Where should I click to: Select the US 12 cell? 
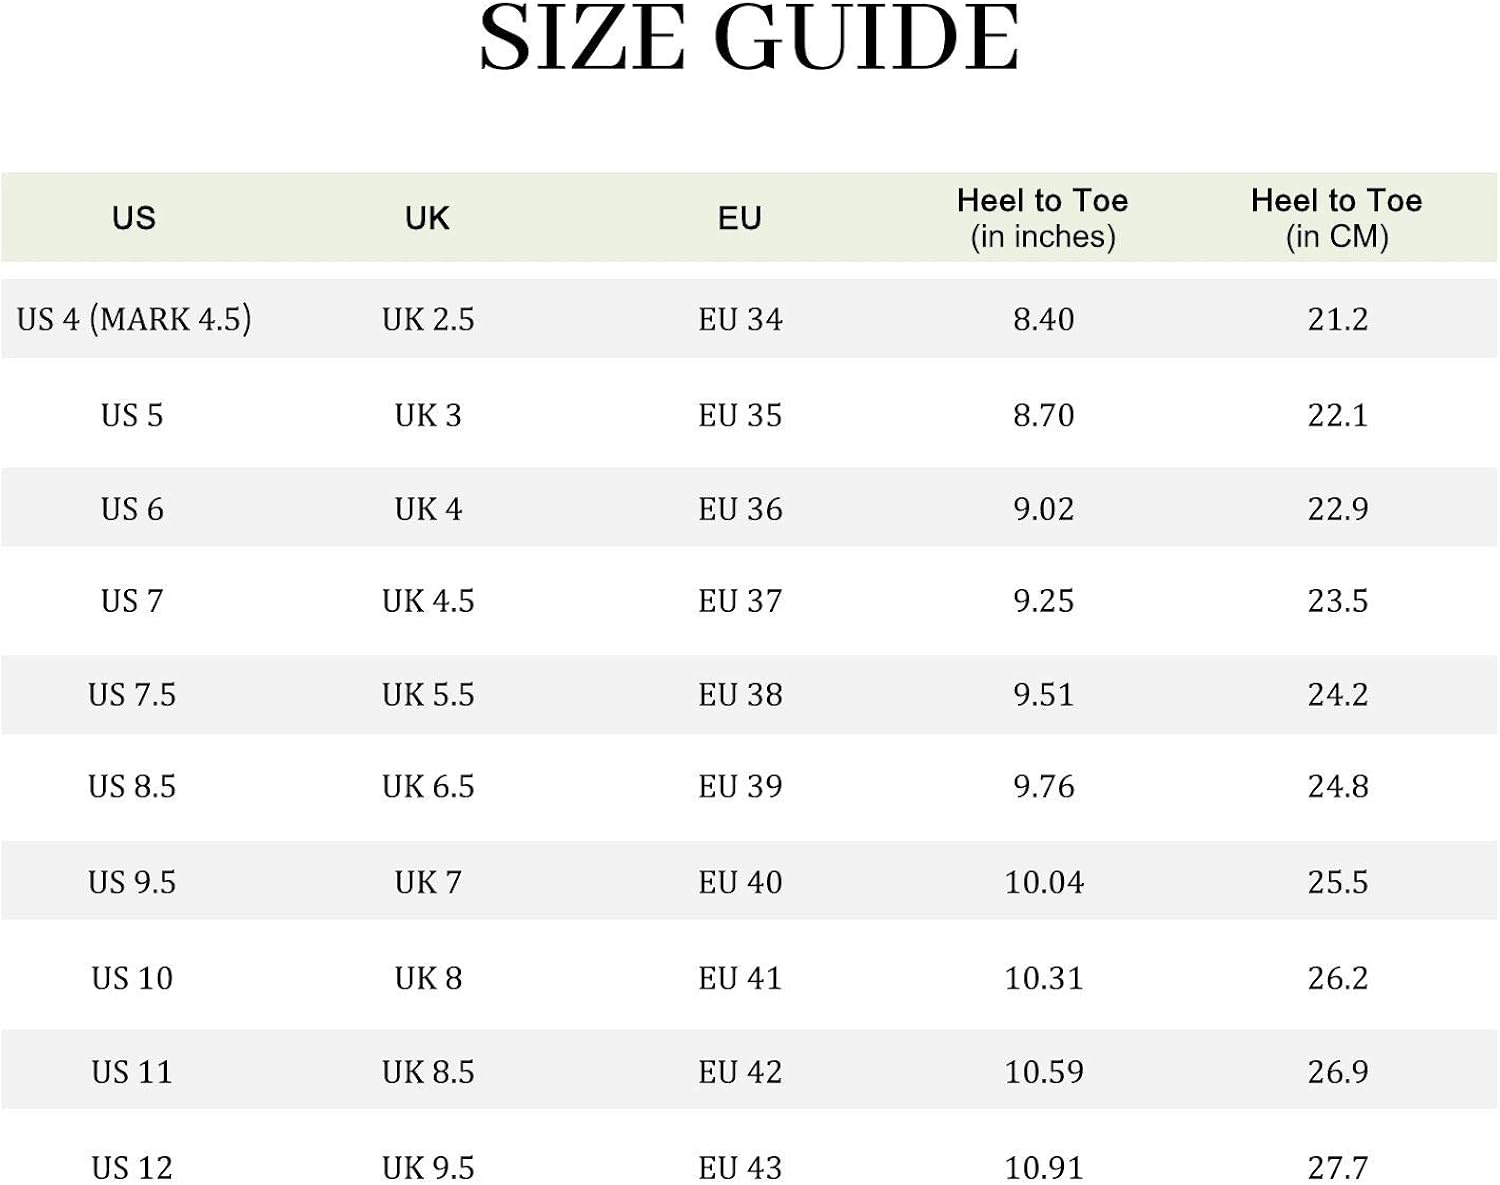pyautogui.click(x=132, y=1167)
